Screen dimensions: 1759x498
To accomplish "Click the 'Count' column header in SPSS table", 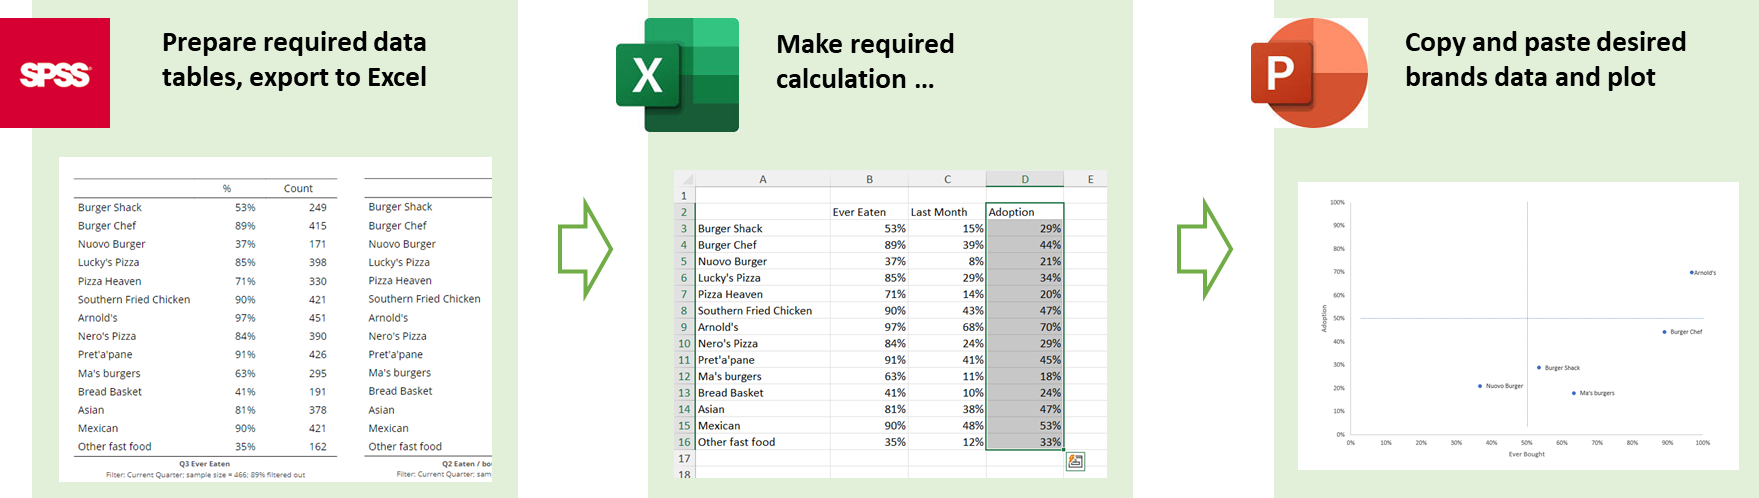I will coord(298,188).
